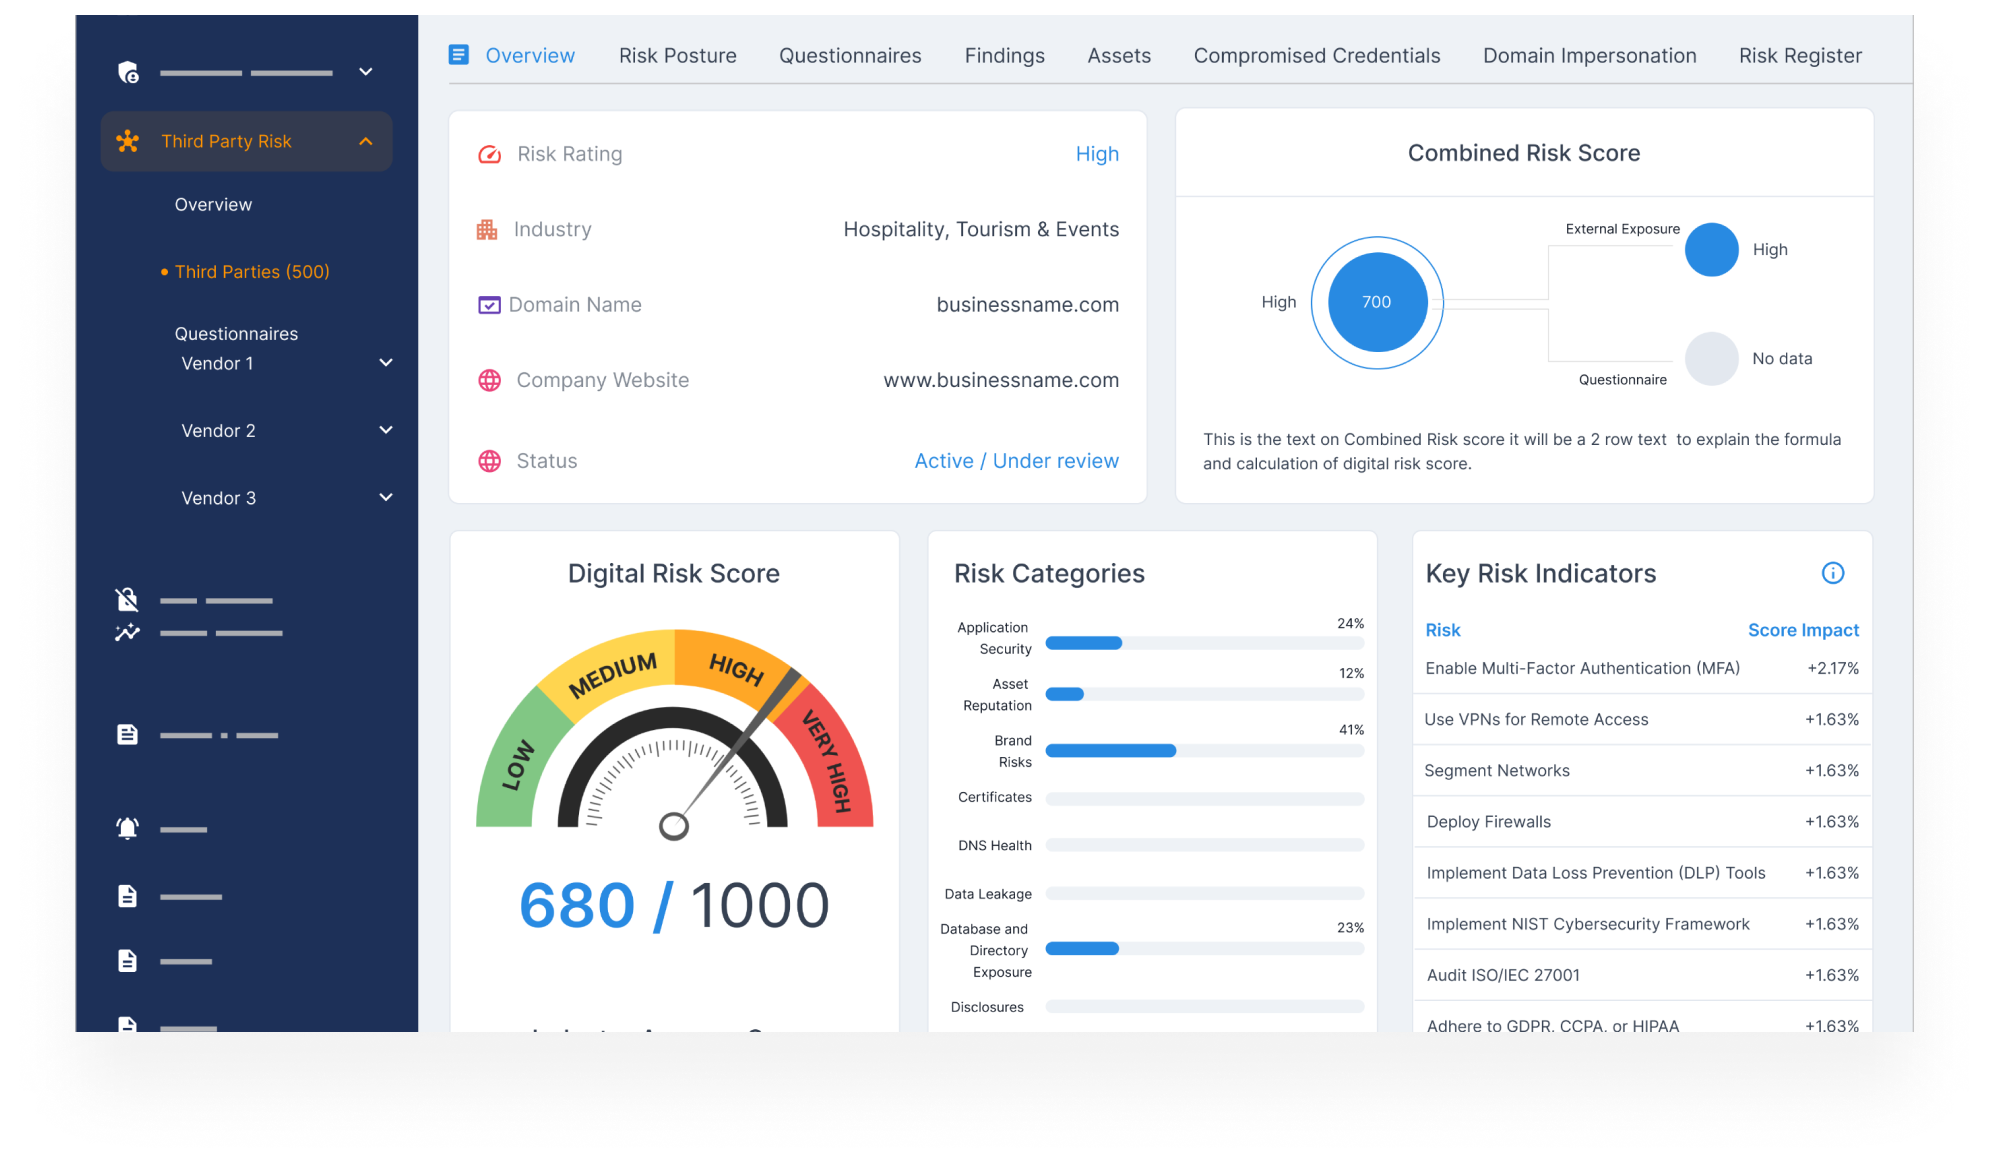Click the Domain Name window icon
The width and height of the screenshot is (1989, 1167).
tap(489, 305)
